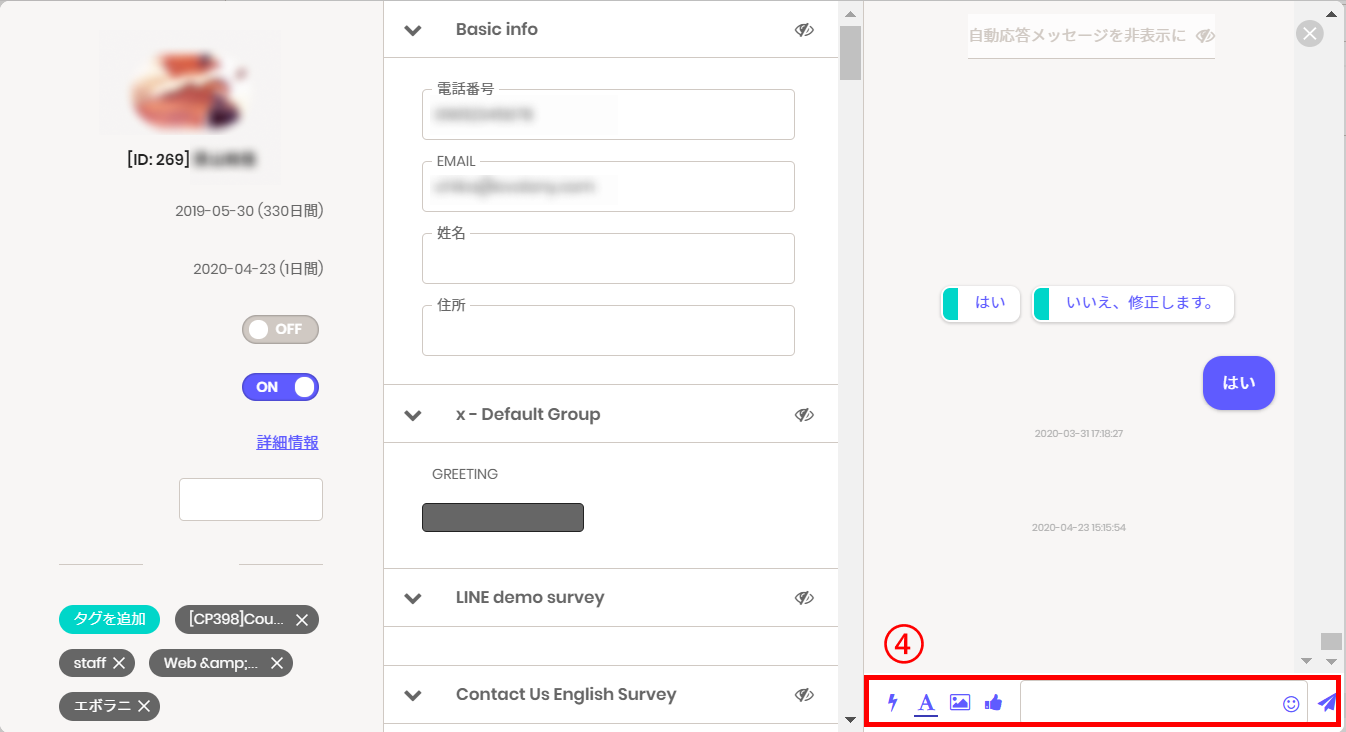
Task: Toggle visibility of LINE demo survey
Action: pos(804,598)
